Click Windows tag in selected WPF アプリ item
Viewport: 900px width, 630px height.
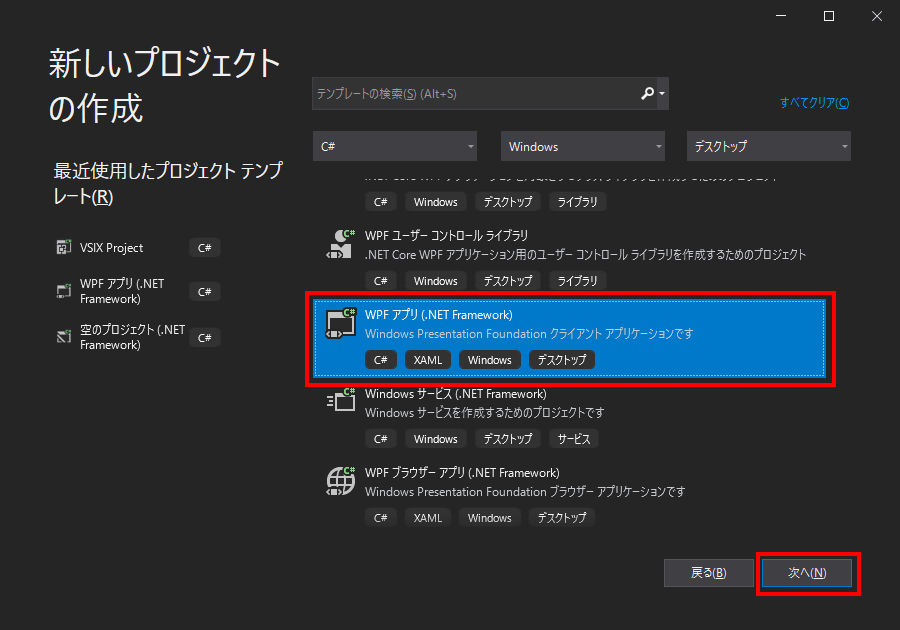coord(489,360)
